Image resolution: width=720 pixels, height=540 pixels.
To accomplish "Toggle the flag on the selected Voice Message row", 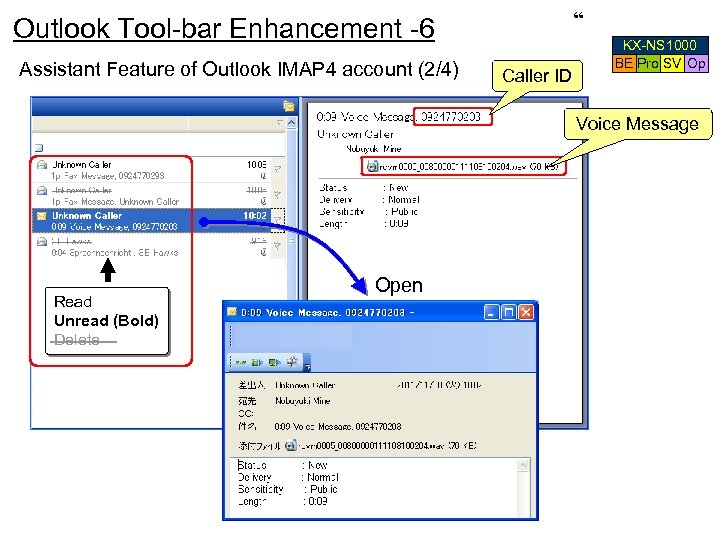I will coord(277,220).
